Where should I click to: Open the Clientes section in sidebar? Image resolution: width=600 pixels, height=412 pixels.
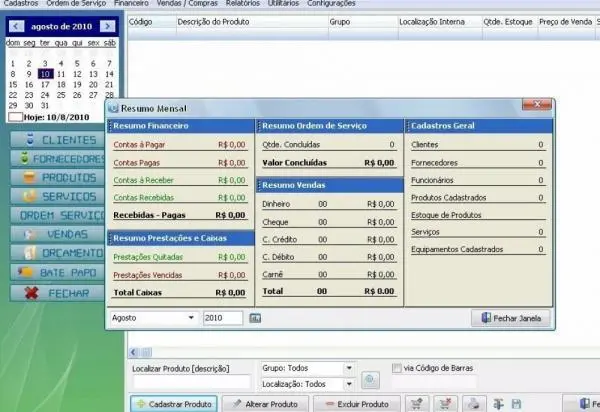60,140
